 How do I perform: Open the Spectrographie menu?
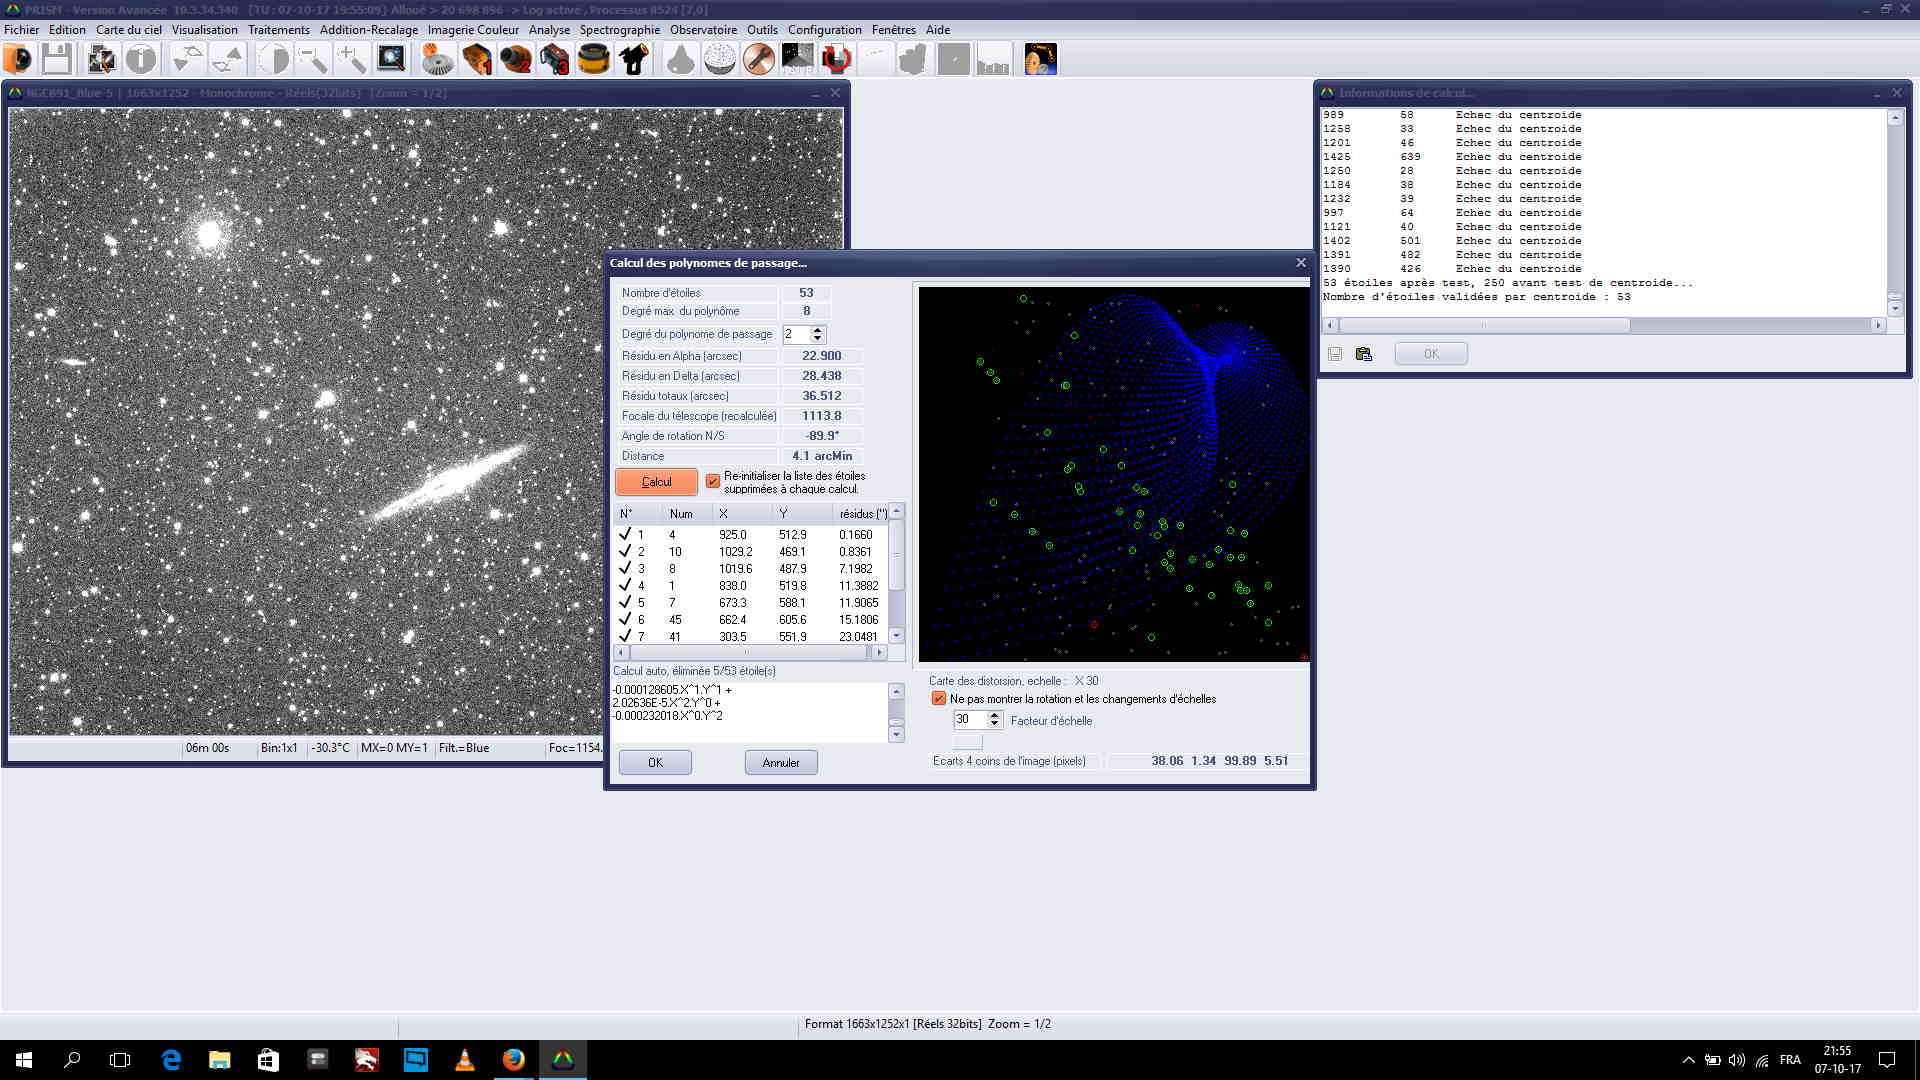(x=619, y=30)
